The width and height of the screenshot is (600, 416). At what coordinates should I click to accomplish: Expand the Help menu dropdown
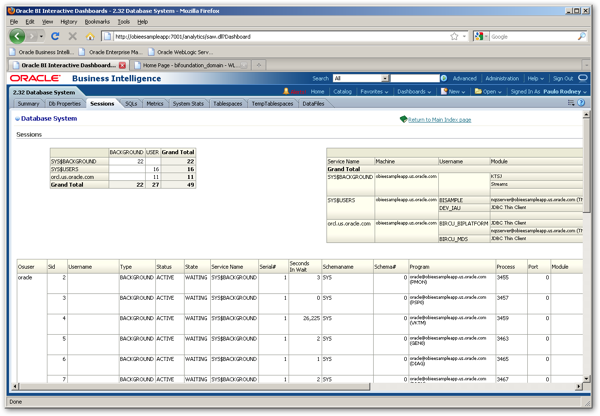(x=536, y=78)
